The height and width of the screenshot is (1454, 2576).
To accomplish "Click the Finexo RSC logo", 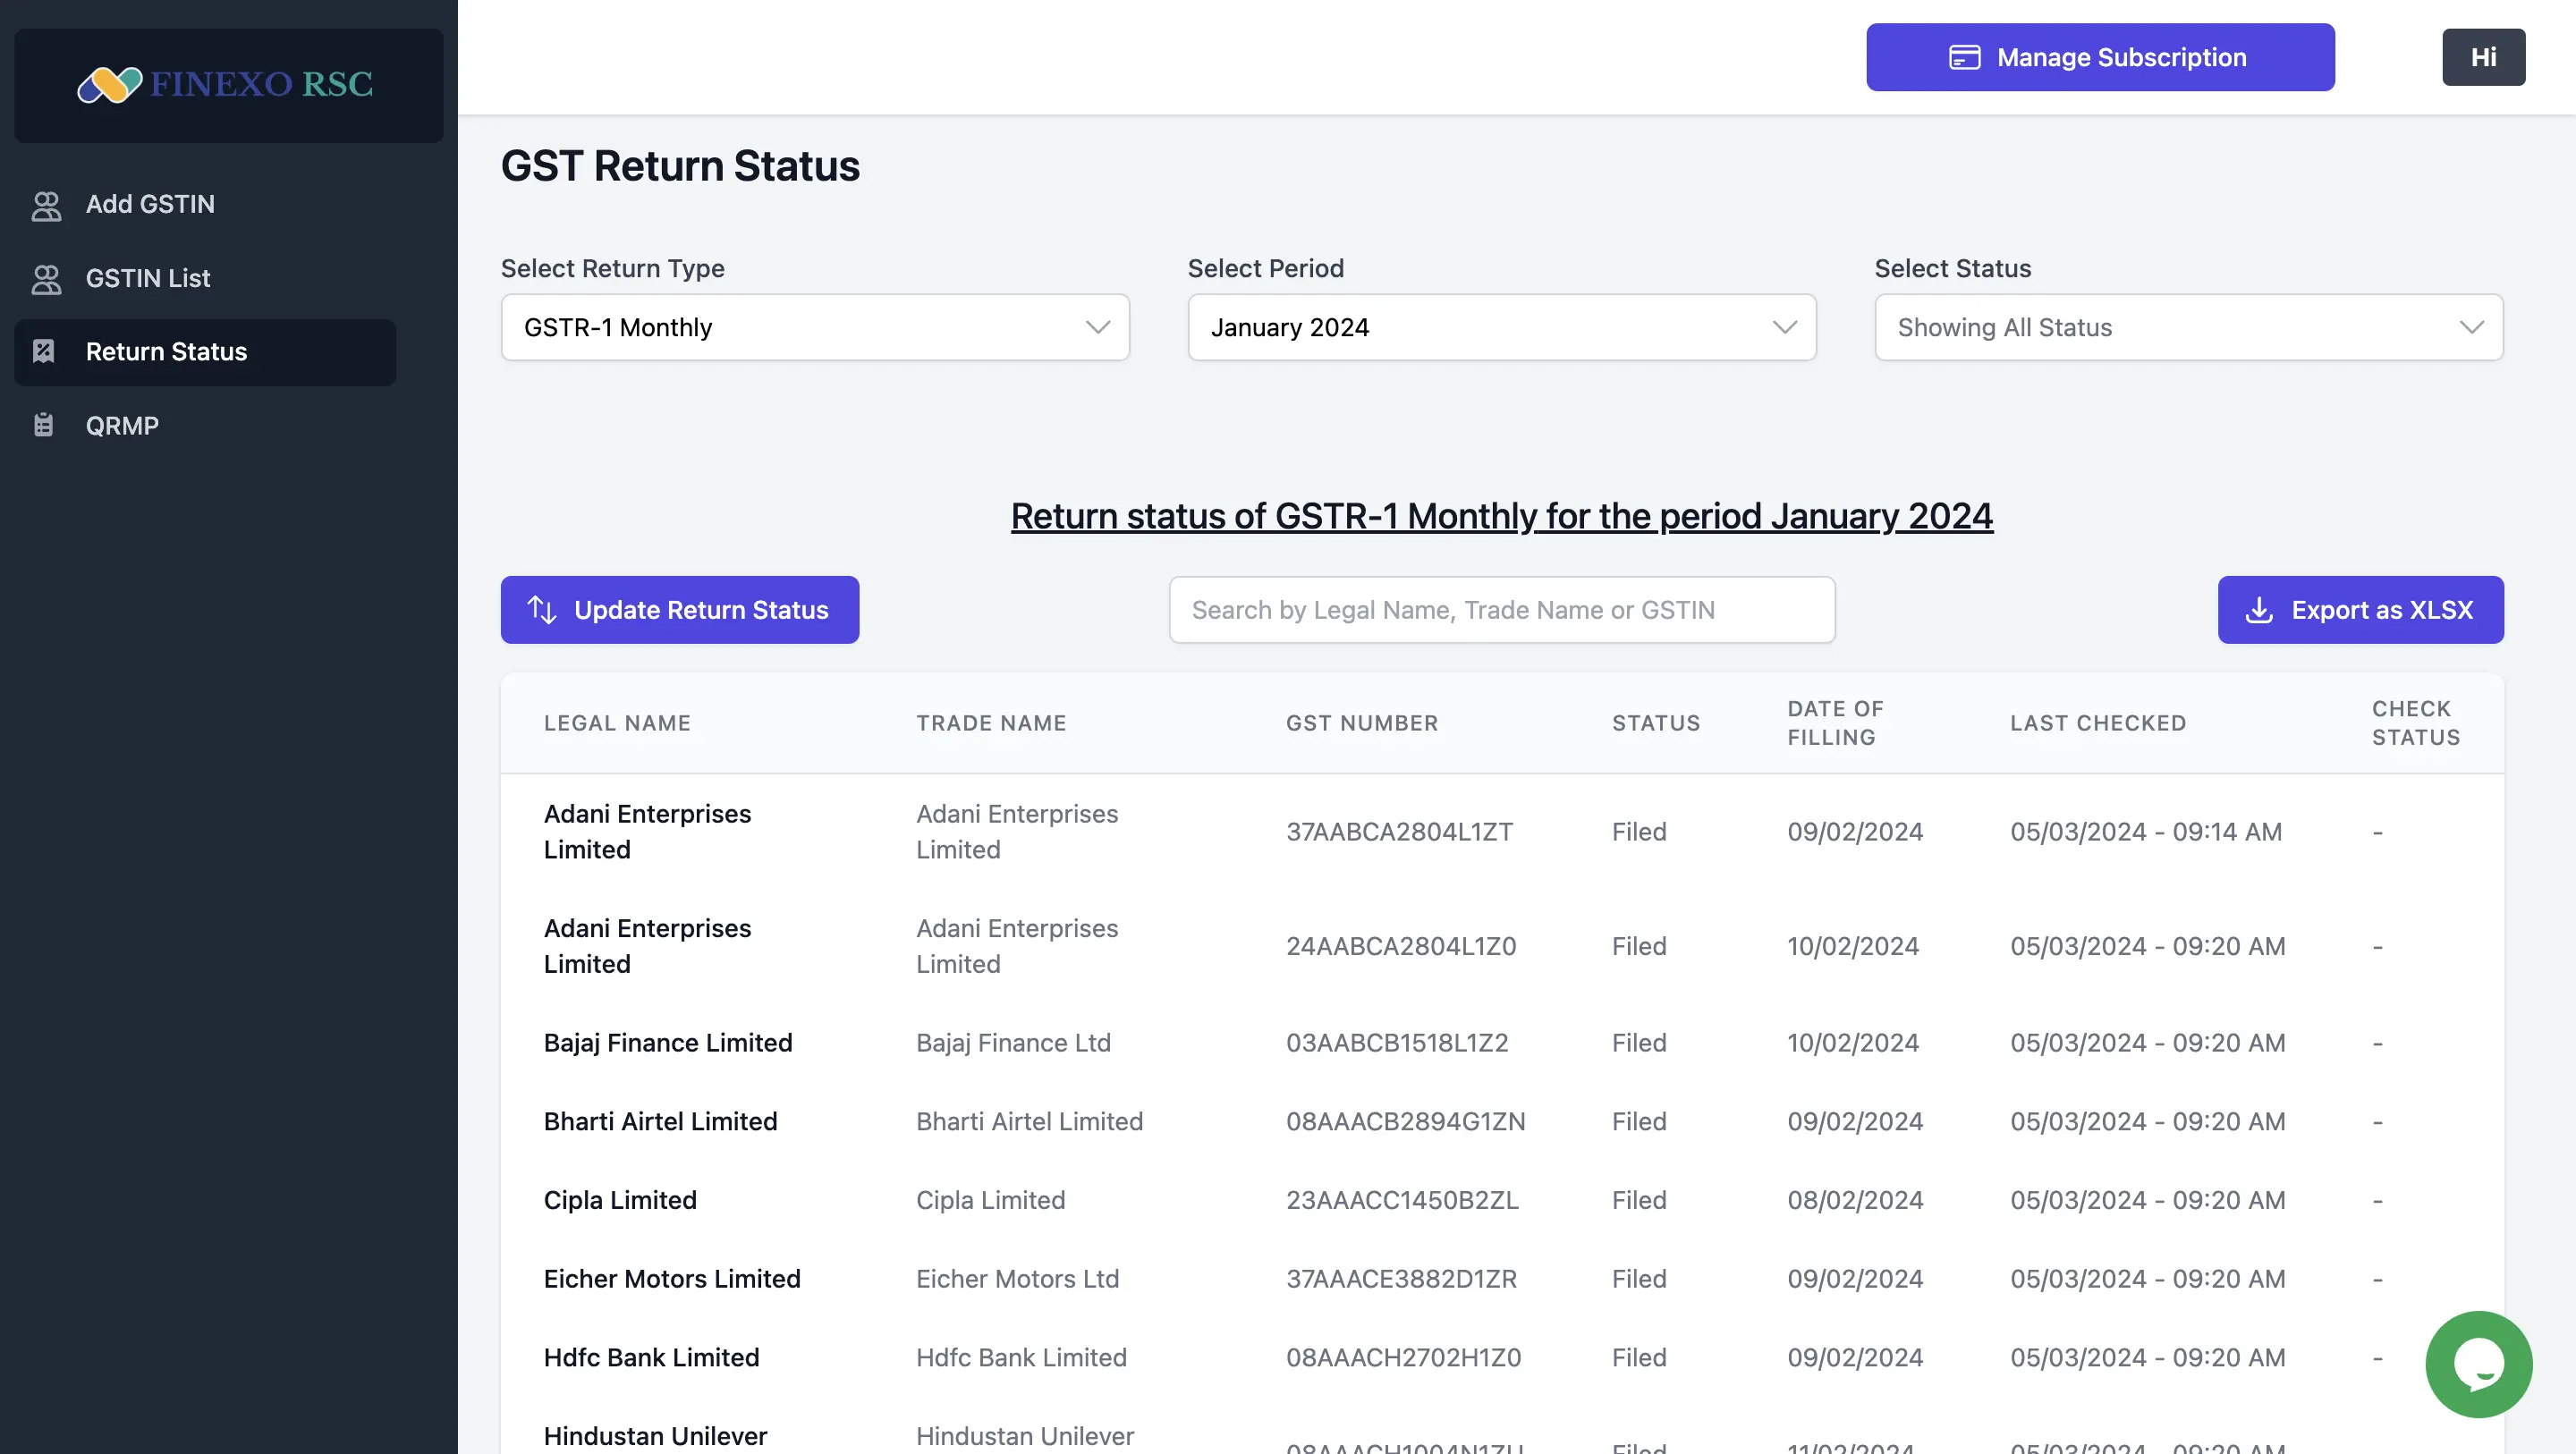I will pos(226,85).
